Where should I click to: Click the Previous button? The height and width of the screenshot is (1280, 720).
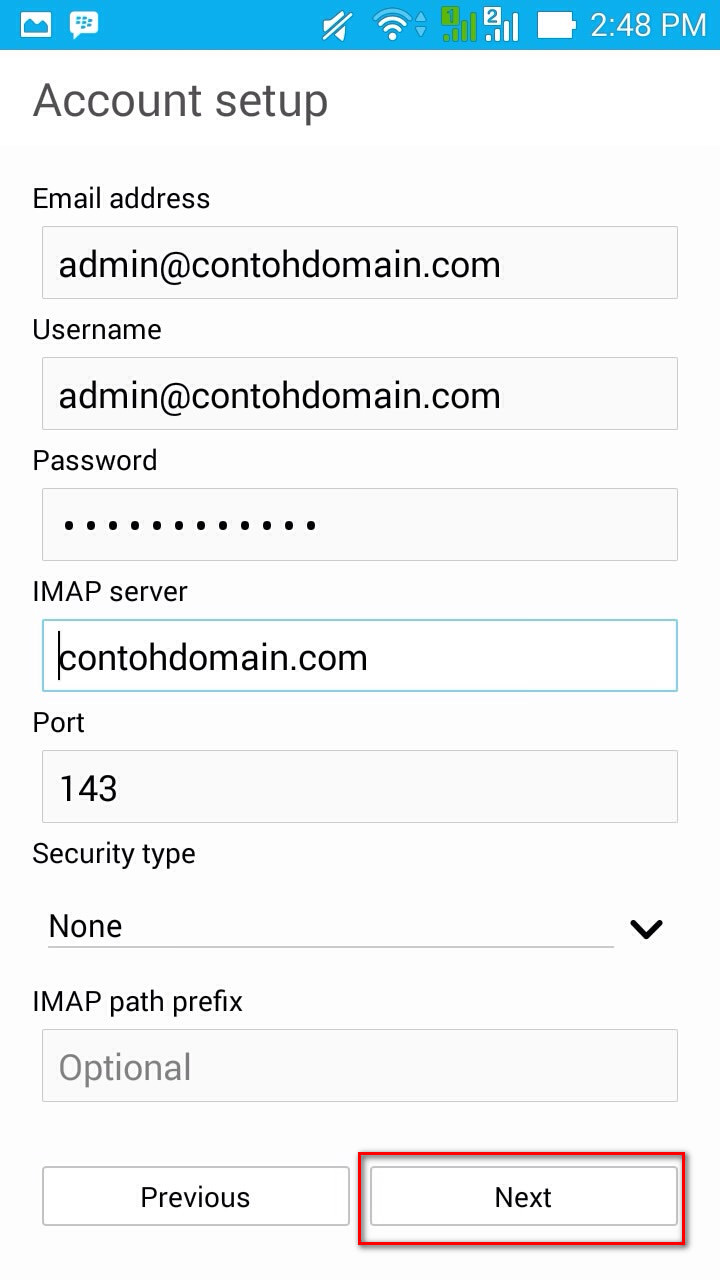(x=196, y=1197)
